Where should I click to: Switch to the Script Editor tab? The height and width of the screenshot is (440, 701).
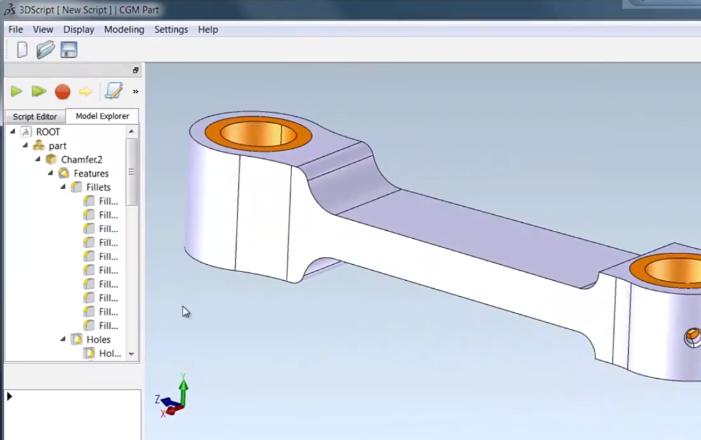[35, 117]
